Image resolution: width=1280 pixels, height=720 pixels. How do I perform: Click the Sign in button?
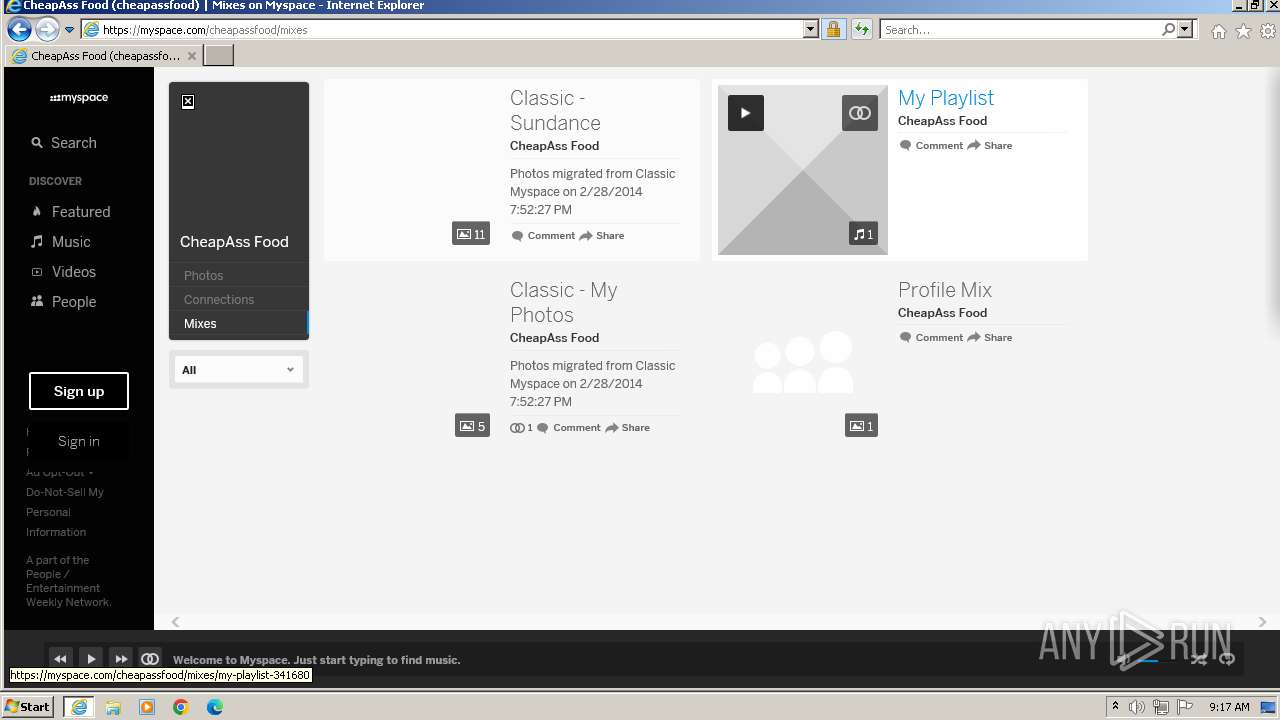[79, 441]
